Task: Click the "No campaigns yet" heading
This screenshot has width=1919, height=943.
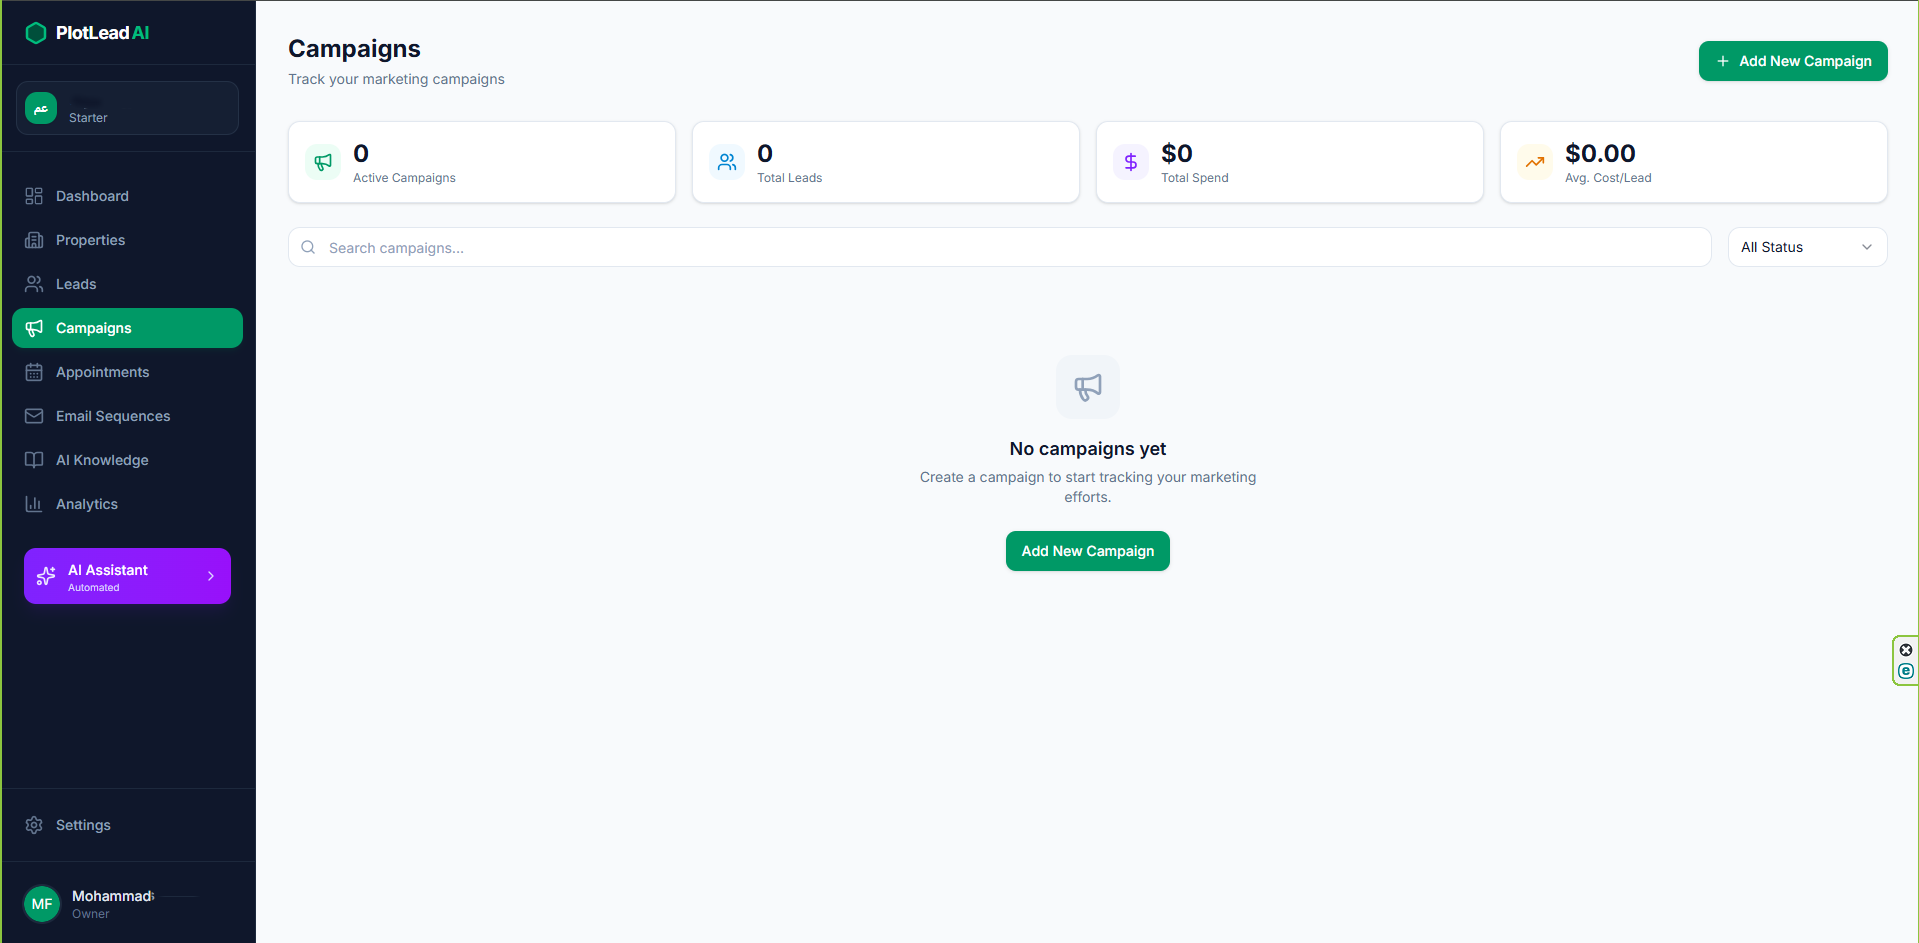Action: (x=1088, y=449)
